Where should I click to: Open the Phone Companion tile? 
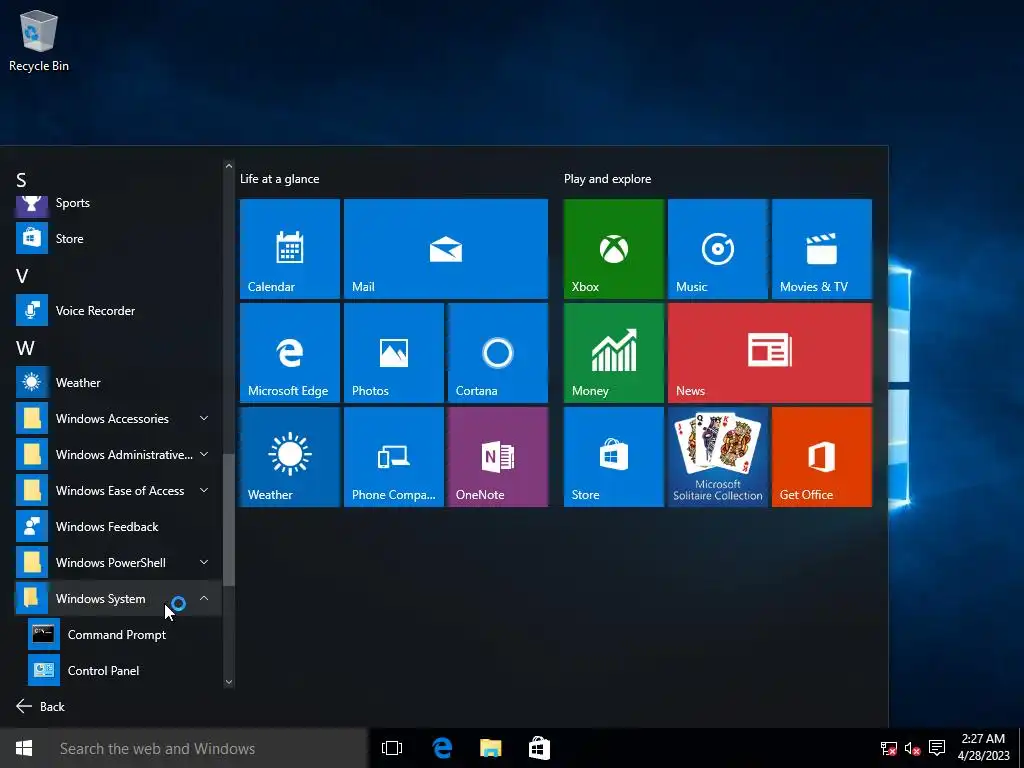tap(394, 456)
